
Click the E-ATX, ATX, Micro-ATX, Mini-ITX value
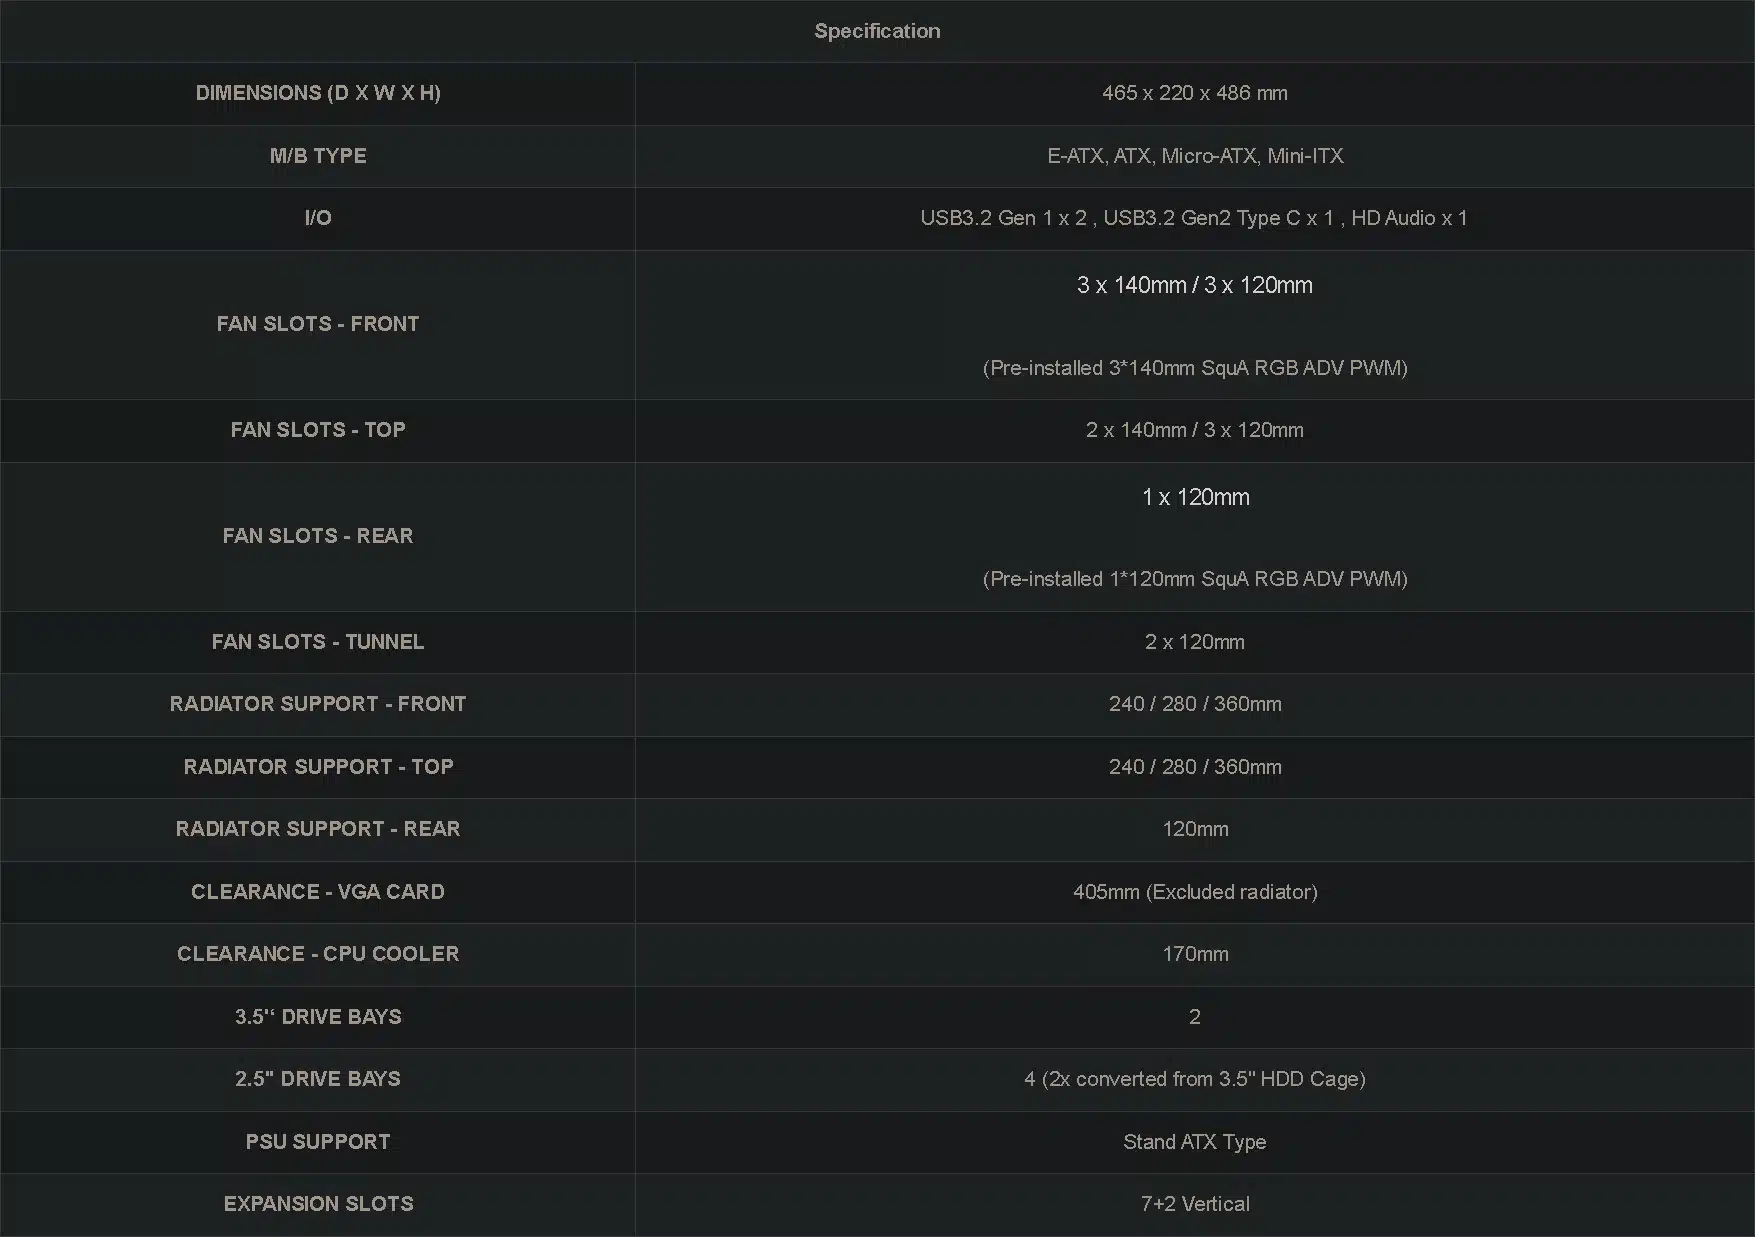point(1194,156)
